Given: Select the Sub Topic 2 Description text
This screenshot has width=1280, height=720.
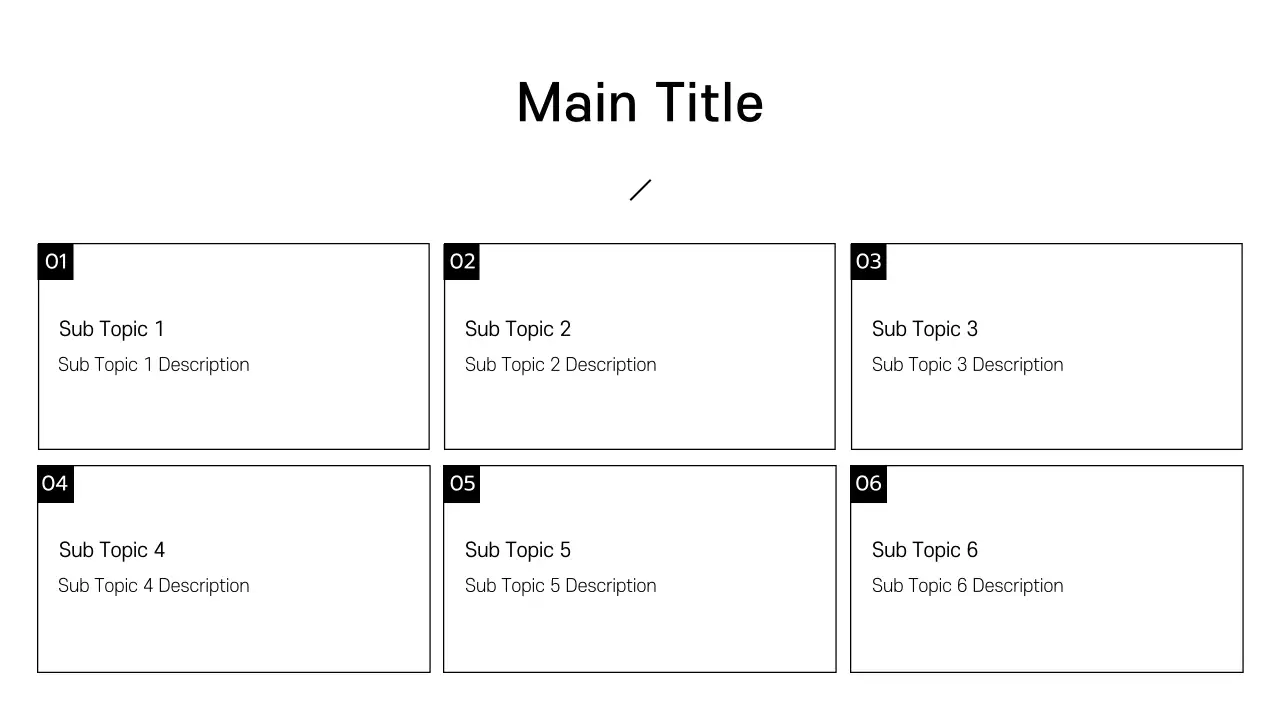Looking at the screenshot, I should (x=561, y=365).
